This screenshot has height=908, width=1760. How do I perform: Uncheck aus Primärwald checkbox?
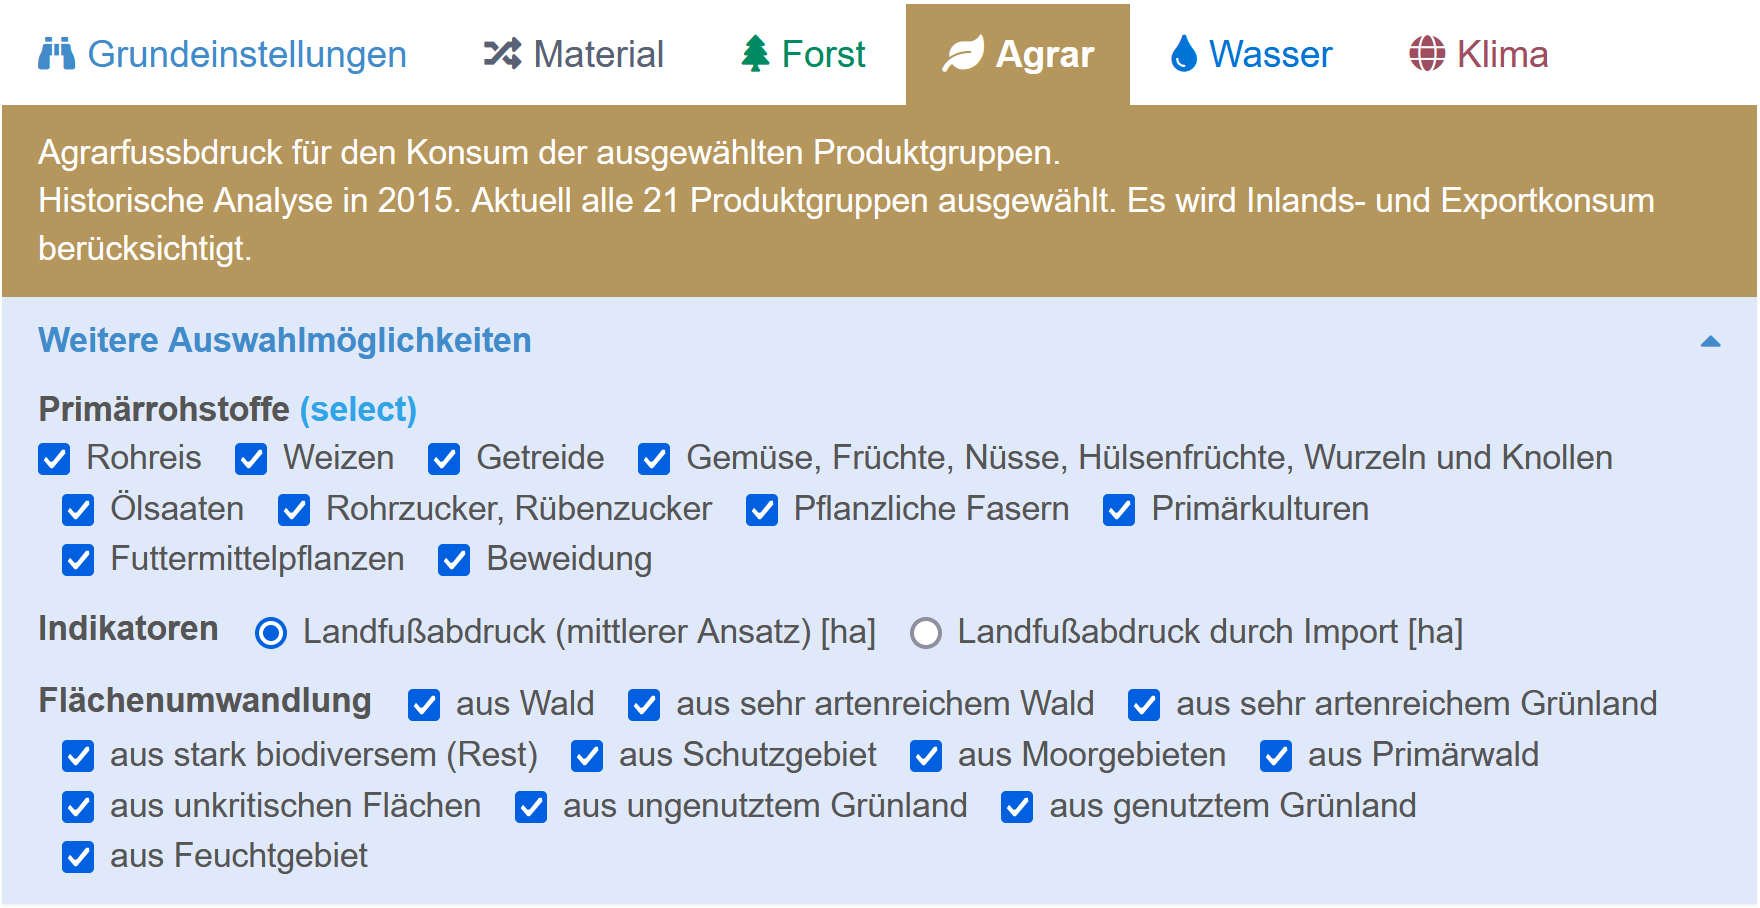pos(1276,756)
